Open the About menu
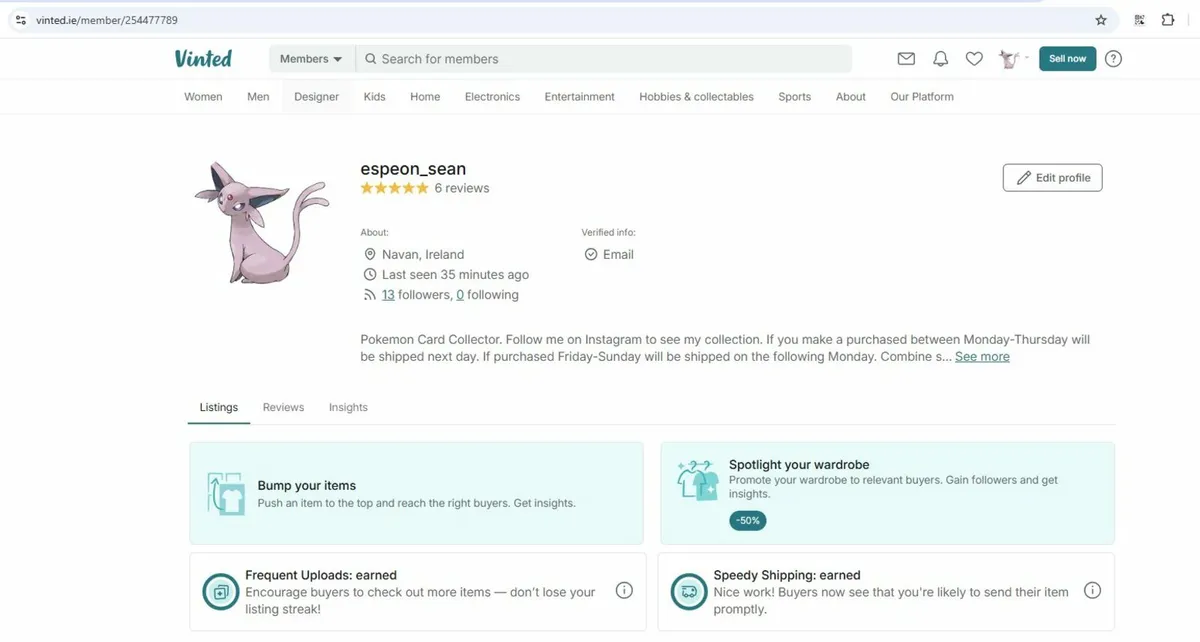 (851, 97)
